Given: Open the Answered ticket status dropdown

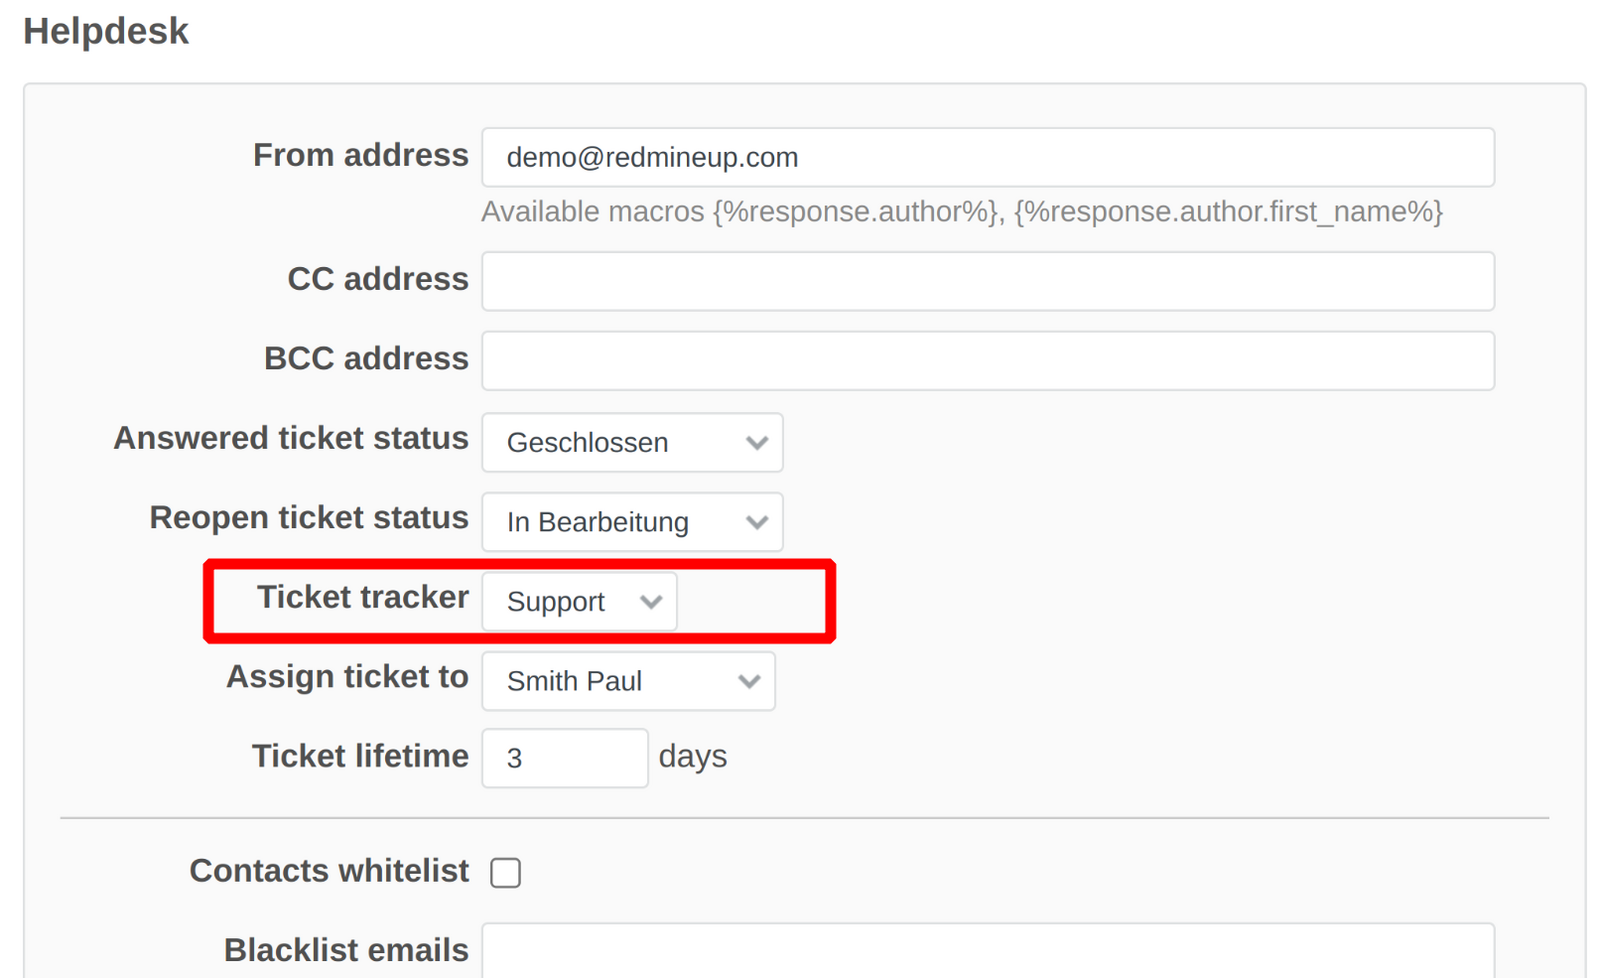Looking at the screenshot, I should tap(632, 442).
